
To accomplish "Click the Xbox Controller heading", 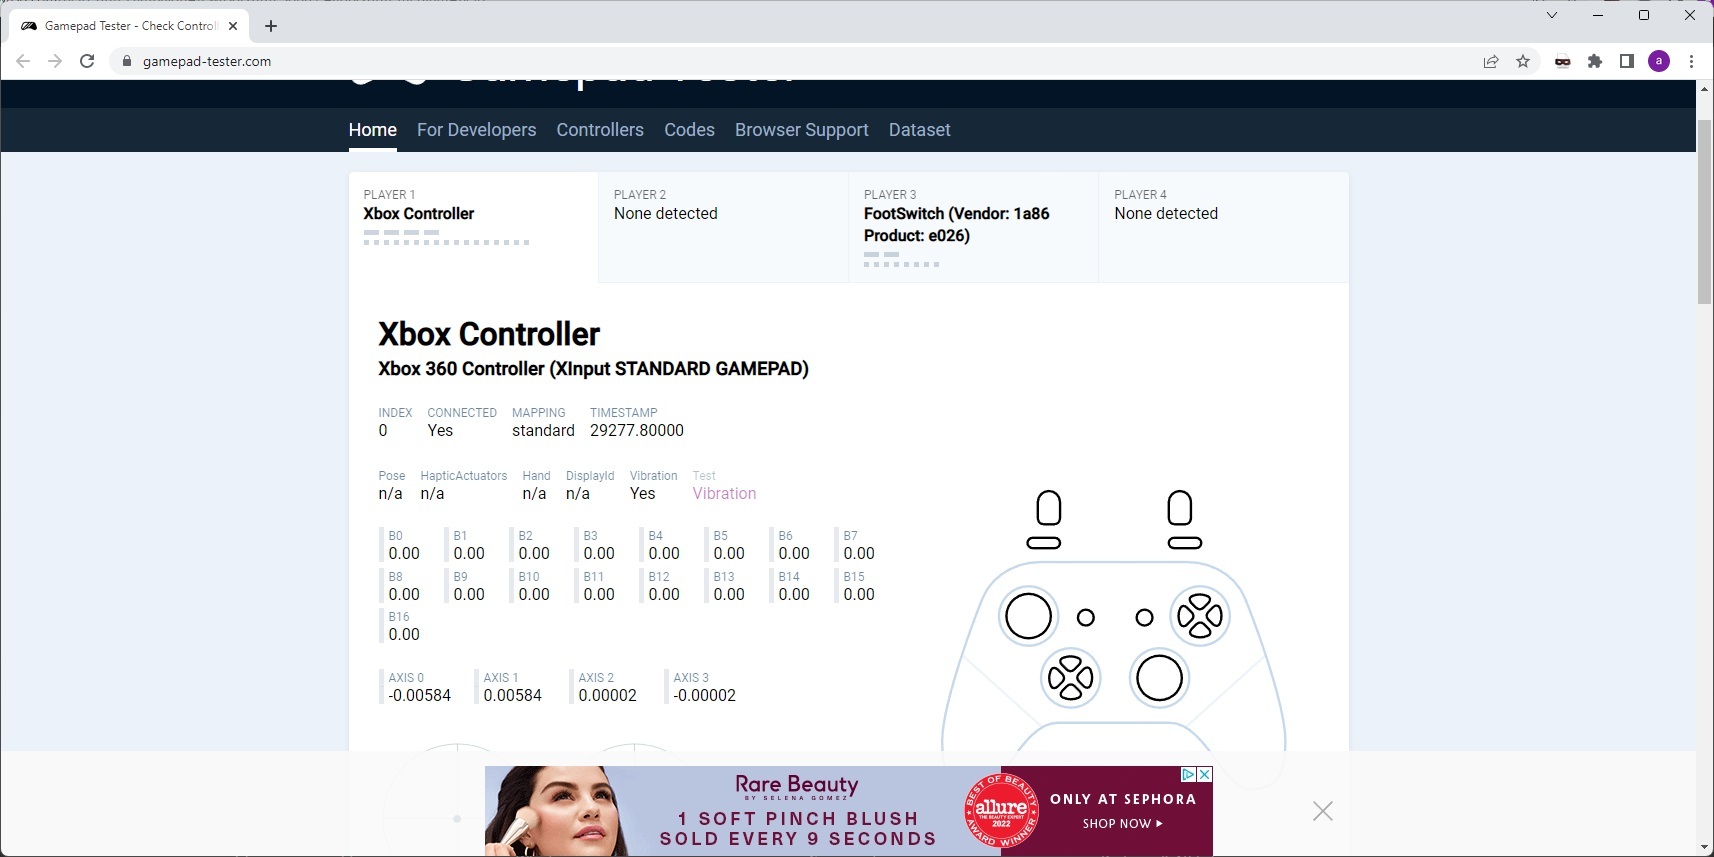I will [x=489, y=334].
